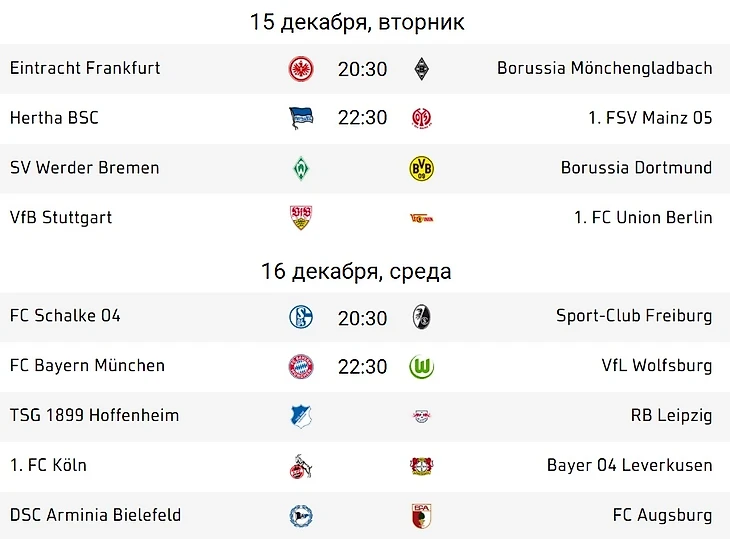The width and height of the screenshot is (730, 539).
Task: Click the Mainz 05 club logo
Action: pos(421,118)
